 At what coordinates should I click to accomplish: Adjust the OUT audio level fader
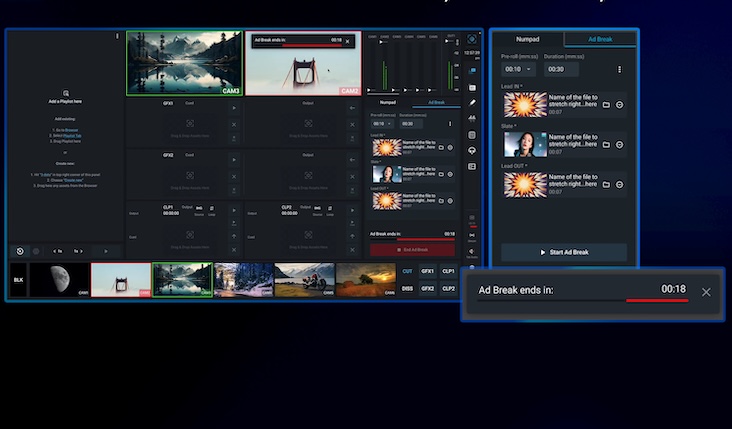coord(450,41)
